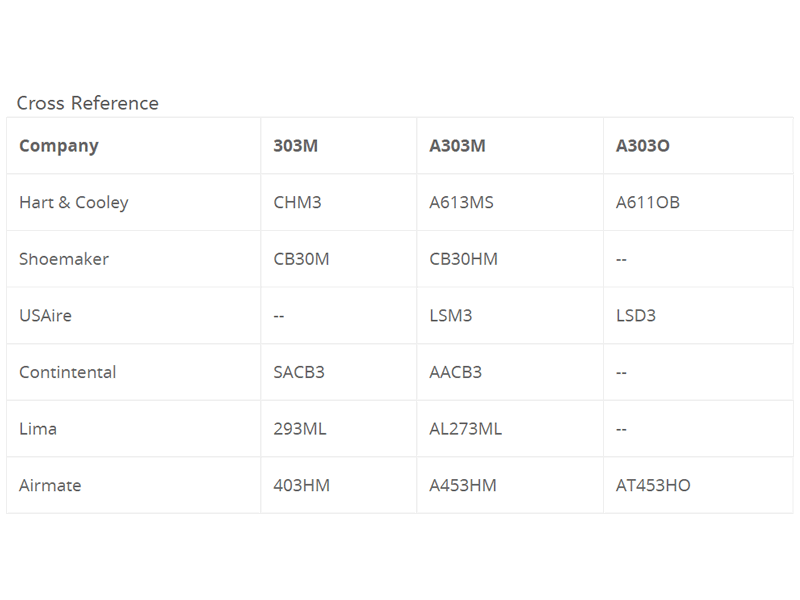This screenshot has height=600, width=800.
Task: Click the Cross Reference heading
Action: (x=87, y=103)
